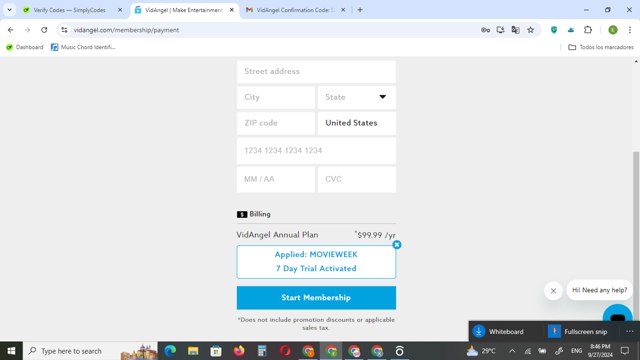Open the 8:46 PM clock and calendar

(x=600, y=351)
